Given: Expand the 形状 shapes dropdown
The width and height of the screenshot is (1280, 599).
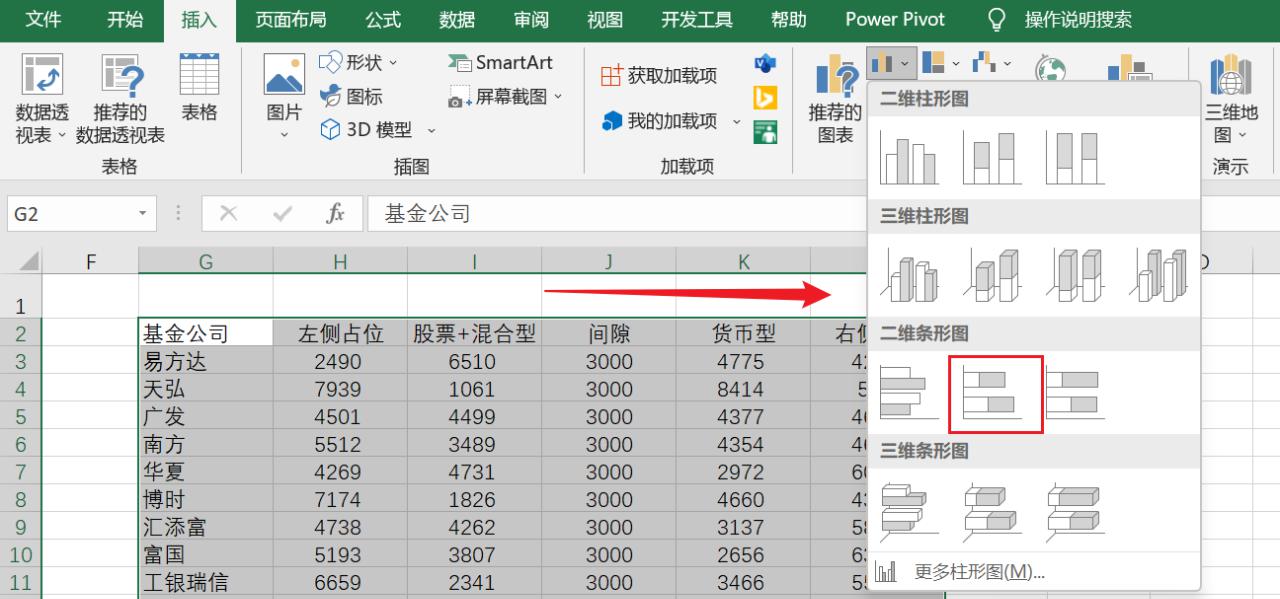Looking at the screenshot, I should coord(393,63).
